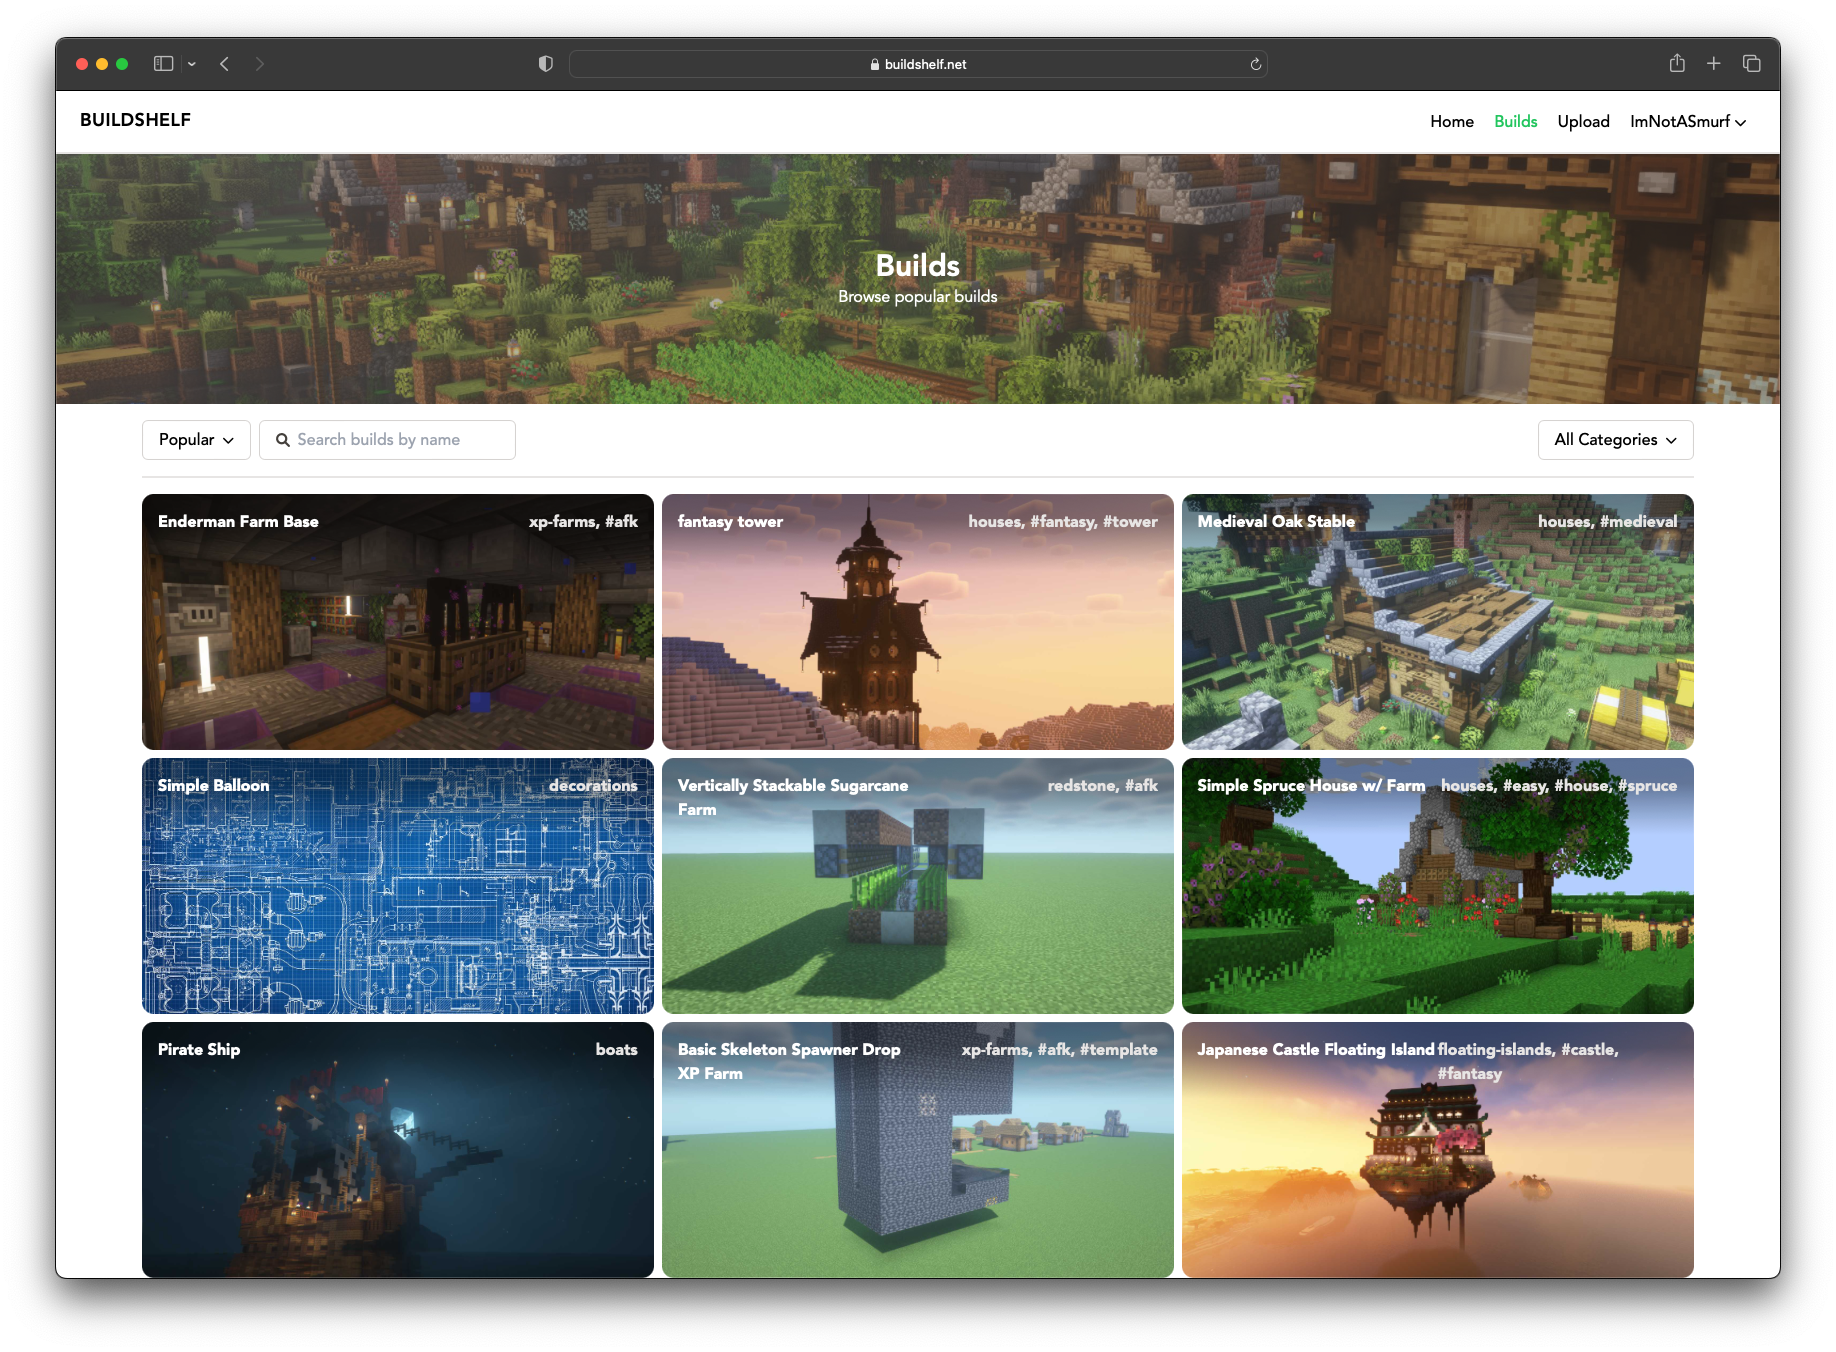Go to the Home nav link
Image resolution: width=1836 pixels, height=1352 pixels.
click(x=1452, y=121)
